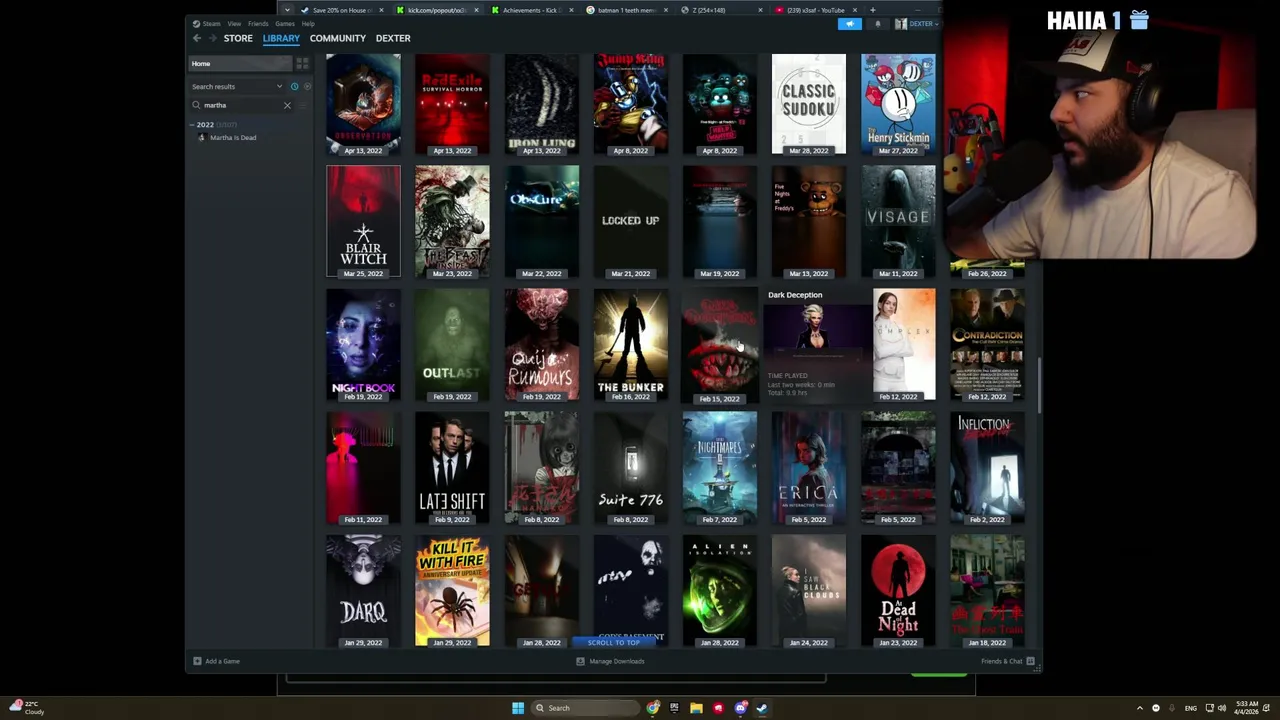
Task: Click the Add a Game plus icon
Action: (197, 661)
